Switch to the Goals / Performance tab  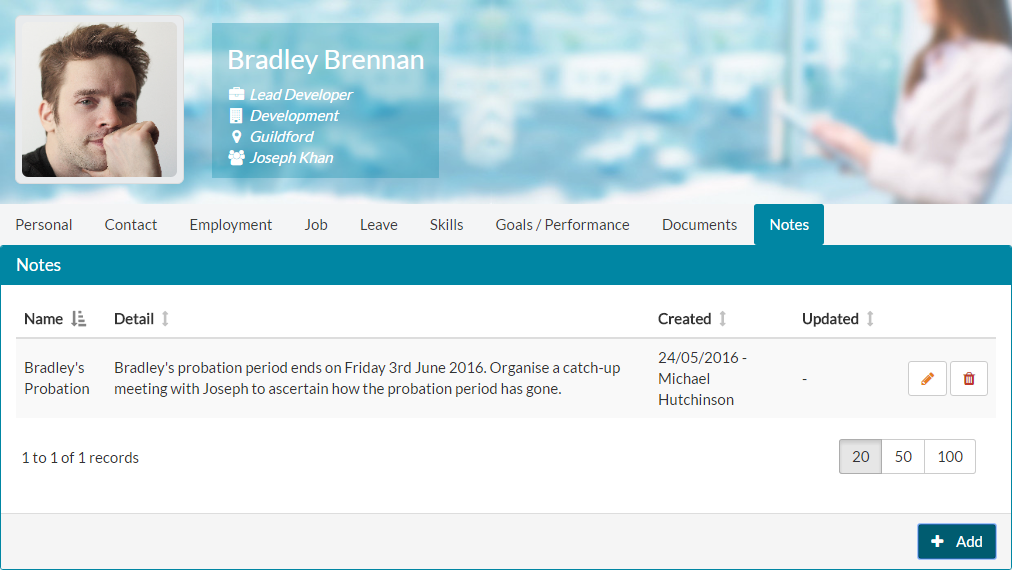point(562,225)
